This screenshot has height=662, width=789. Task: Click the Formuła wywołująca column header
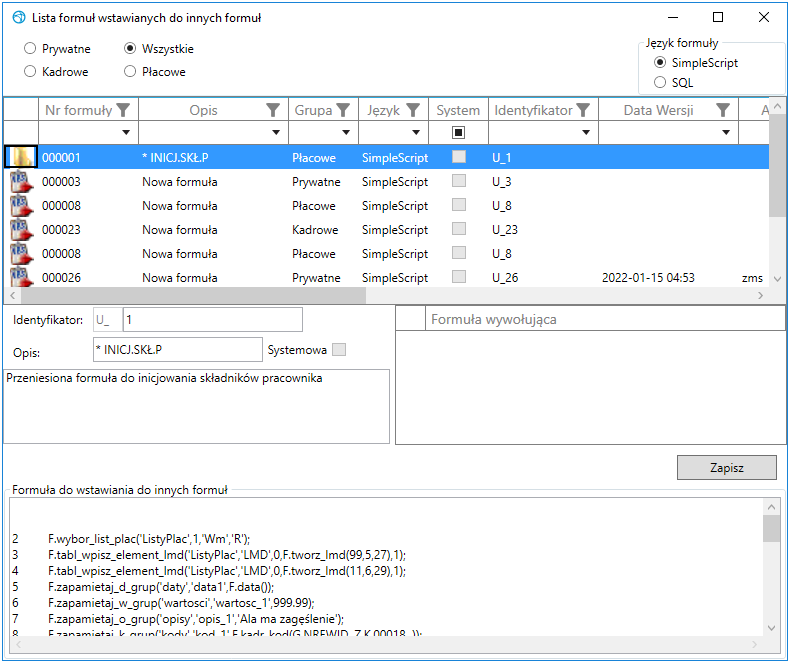605,319
